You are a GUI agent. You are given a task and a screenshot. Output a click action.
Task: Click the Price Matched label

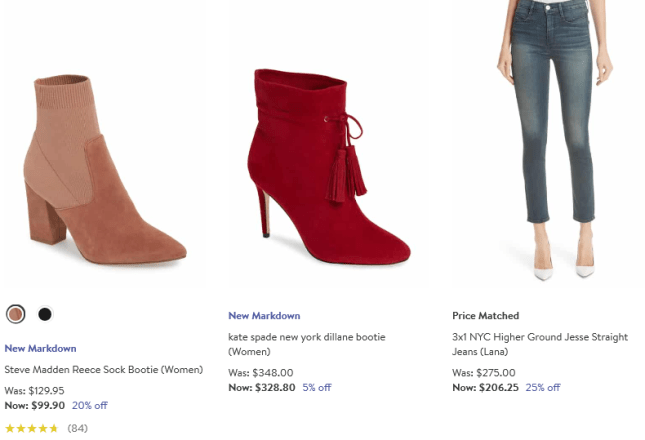485,316
